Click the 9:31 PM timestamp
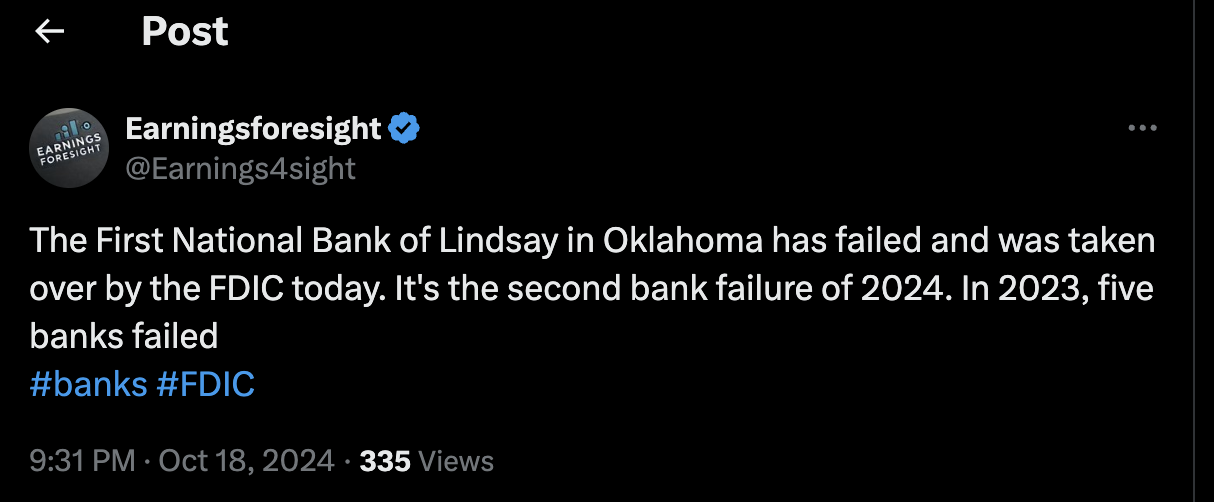 click(82, 461)
